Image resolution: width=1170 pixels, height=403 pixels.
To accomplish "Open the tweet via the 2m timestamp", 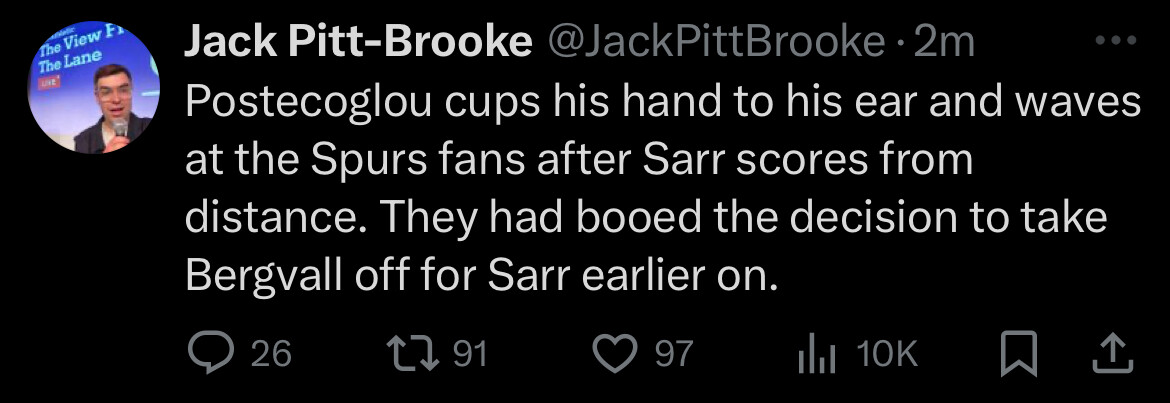I will pos(943,43).
